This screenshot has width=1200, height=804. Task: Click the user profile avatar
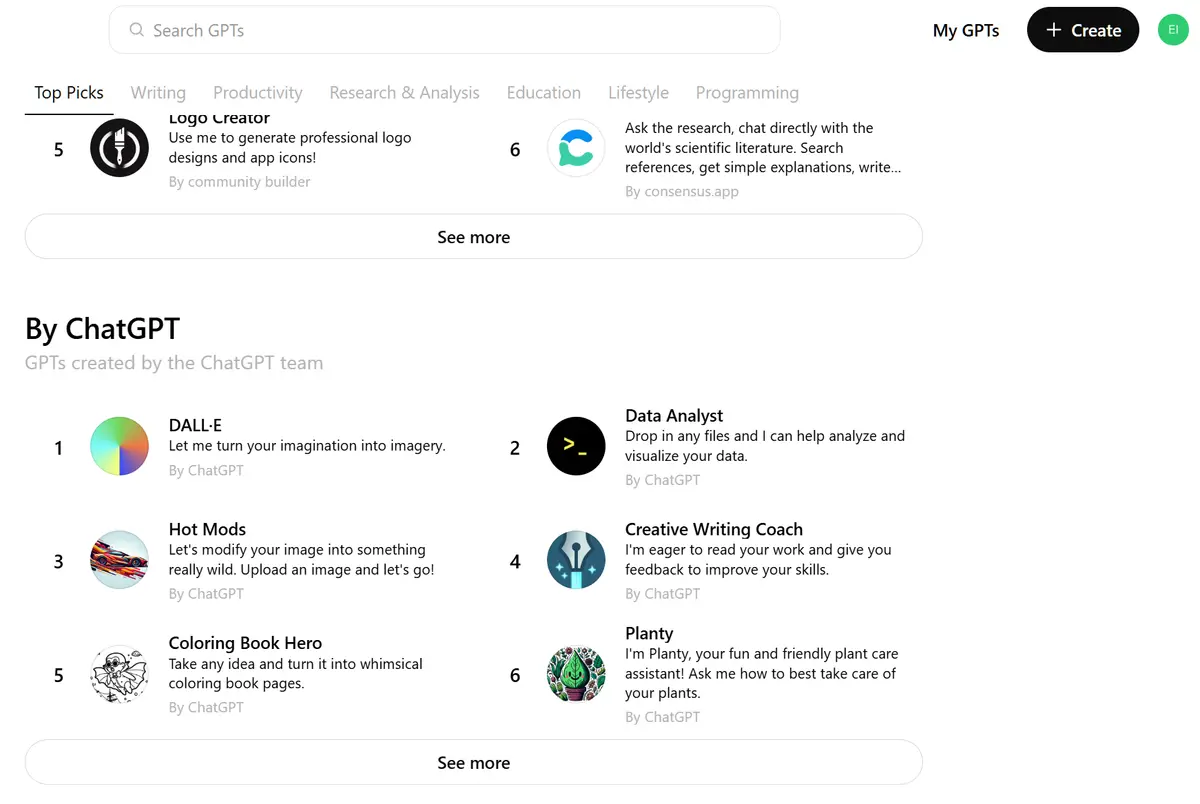point(1172,30)
